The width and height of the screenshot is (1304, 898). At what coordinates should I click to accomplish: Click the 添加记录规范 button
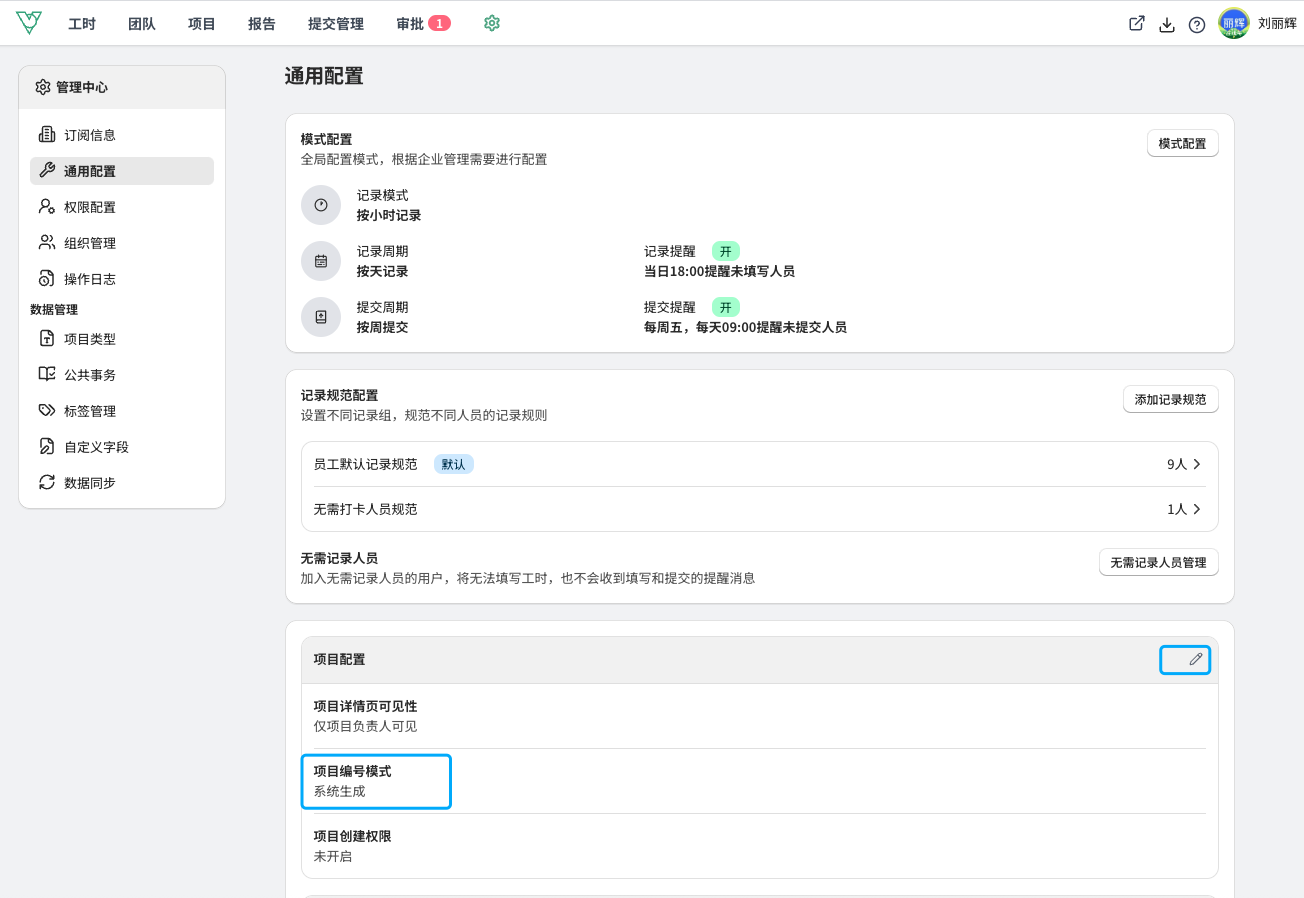[1170, 400]
